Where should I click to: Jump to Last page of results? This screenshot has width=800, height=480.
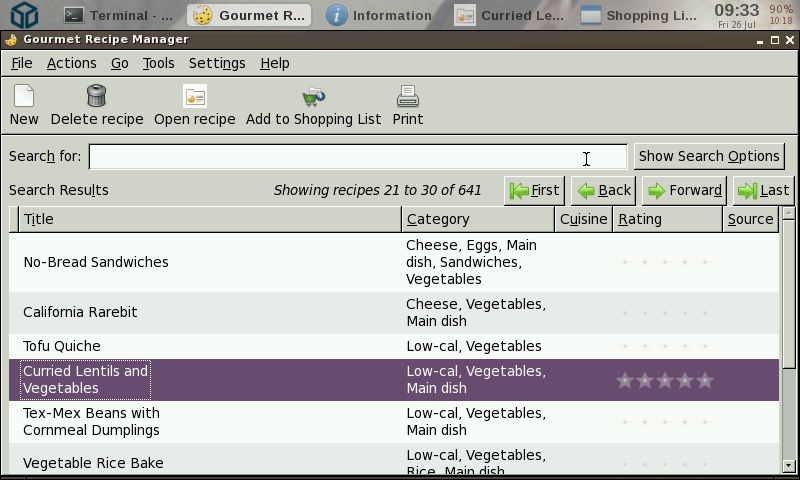(x=763, y=190)
